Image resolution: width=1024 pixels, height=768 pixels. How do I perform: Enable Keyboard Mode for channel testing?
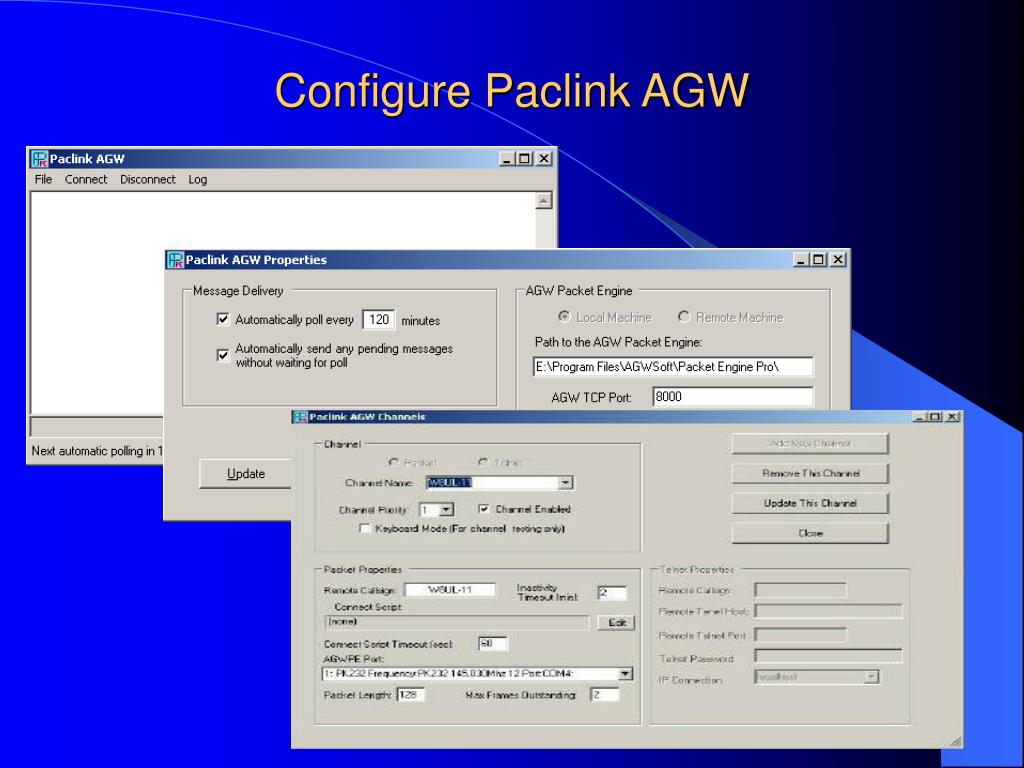(365, 528)
